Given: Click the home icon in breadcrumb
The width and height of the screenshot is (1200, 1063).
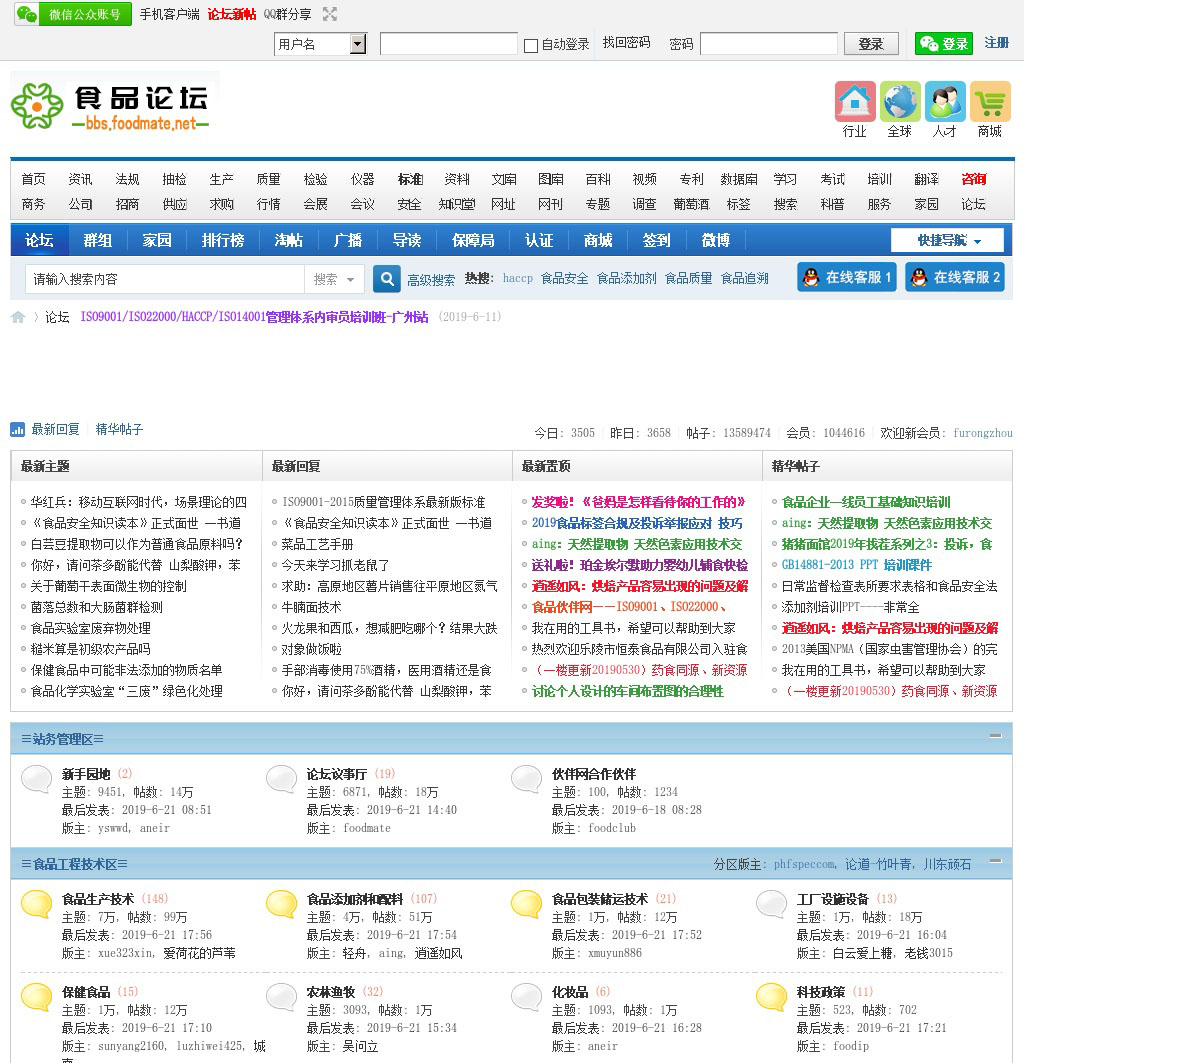Looking at the screenshot, I should pyautogui.click(x=18, y=317).
